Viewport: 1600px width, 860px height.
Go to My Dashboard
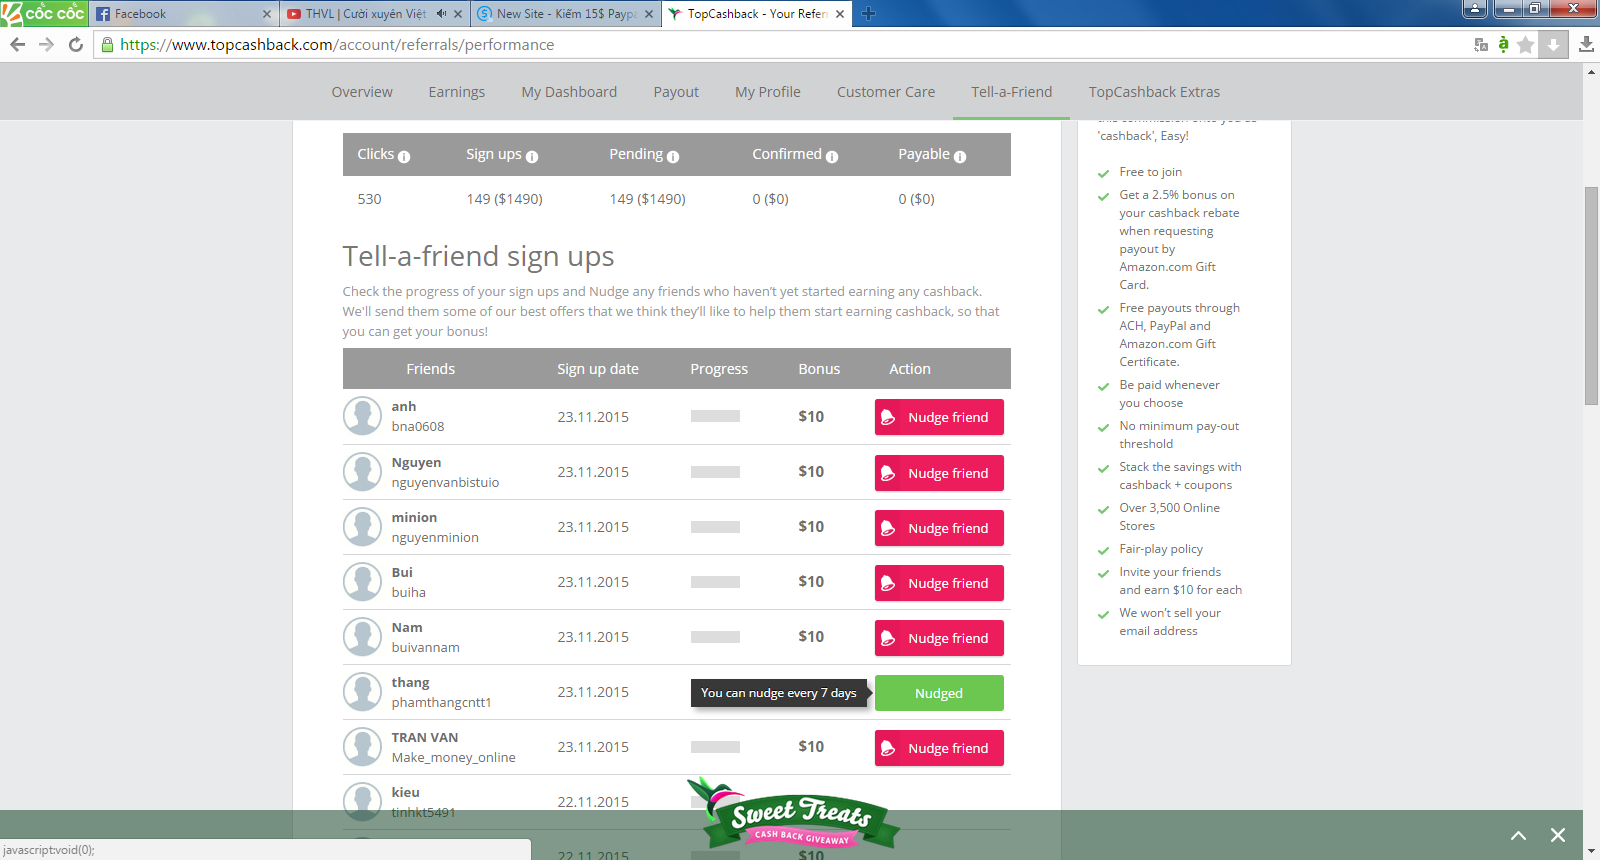click(569, 92)
